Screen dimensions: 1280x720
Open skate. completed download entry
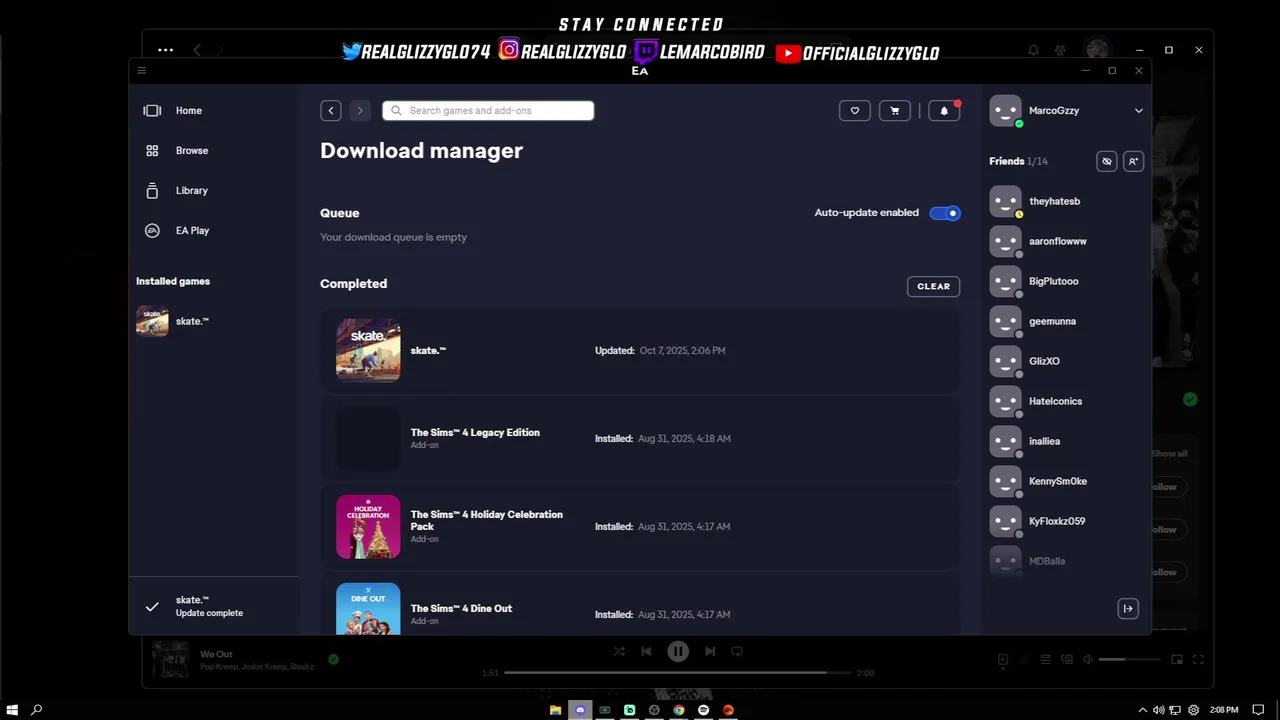coord(640,351)
